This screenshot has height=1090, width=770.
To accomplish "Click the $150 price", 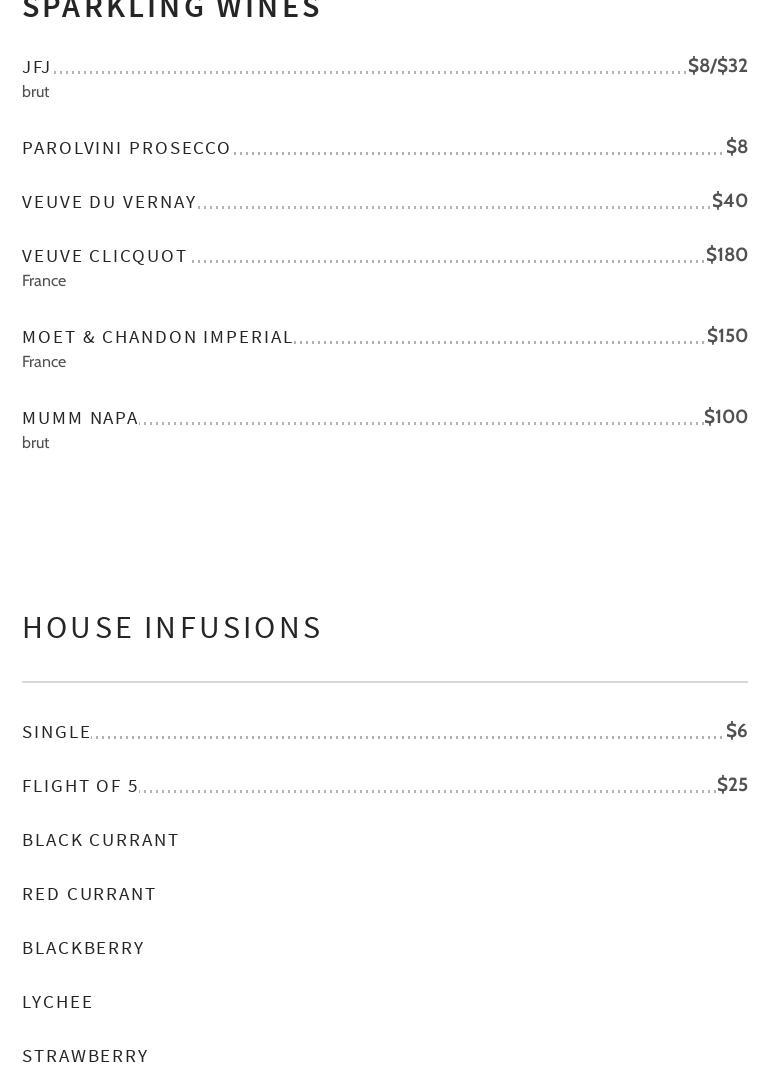I will point(727,336).
